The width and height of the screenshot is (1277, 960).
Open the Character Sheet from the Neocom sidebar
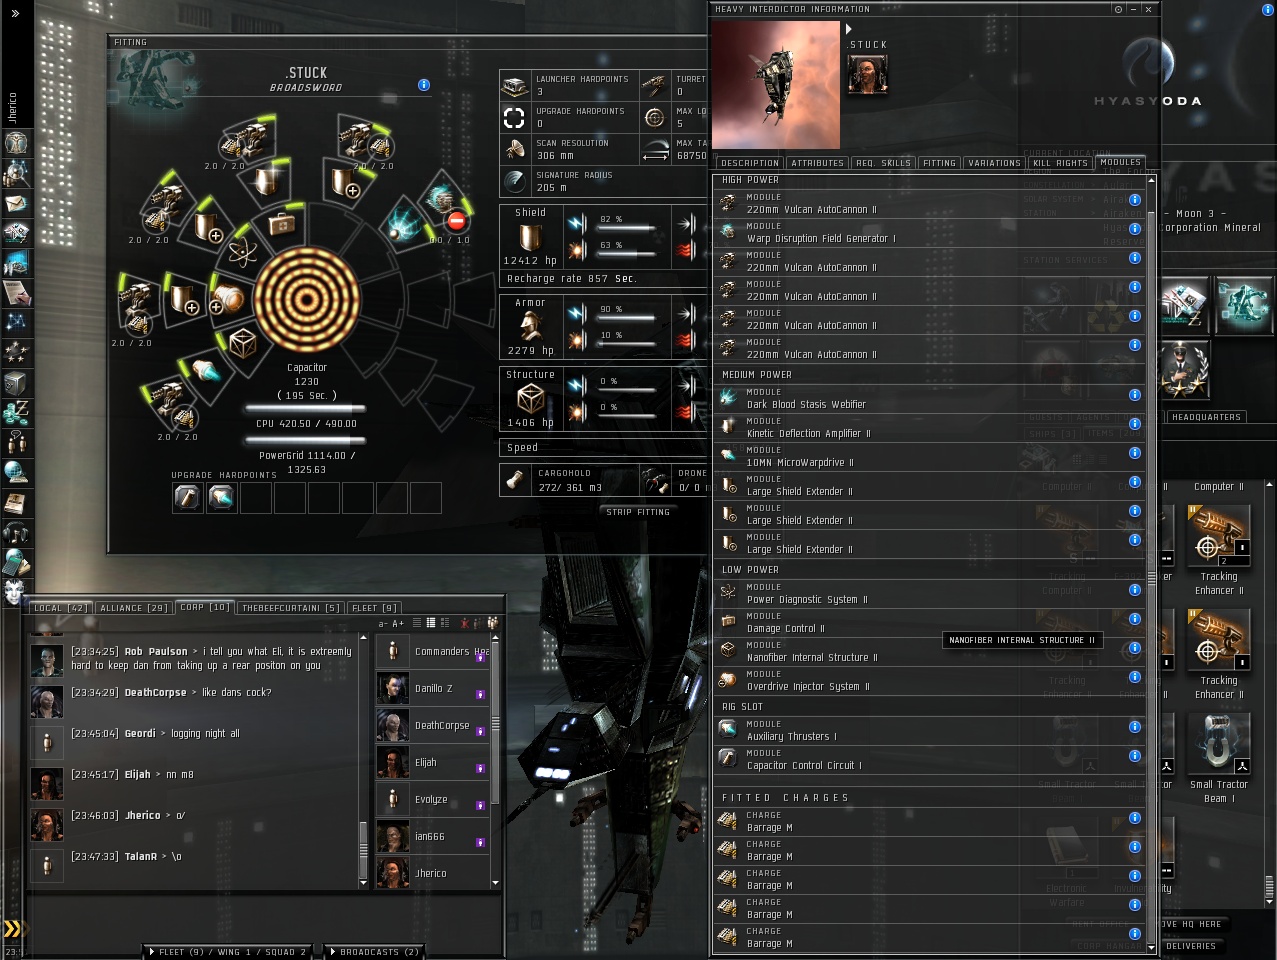16,144
